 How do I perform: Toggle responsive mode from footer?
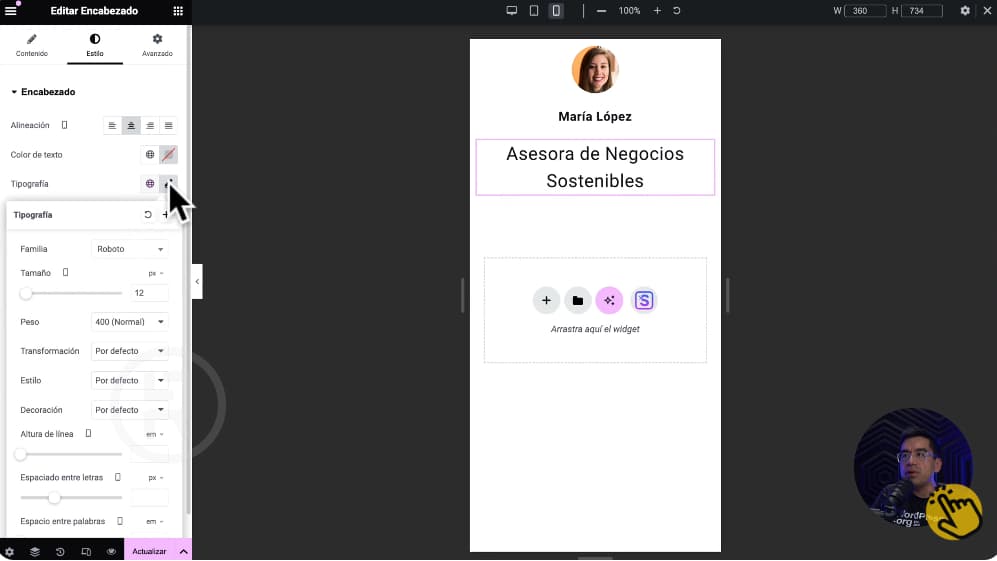coord(86,551)
